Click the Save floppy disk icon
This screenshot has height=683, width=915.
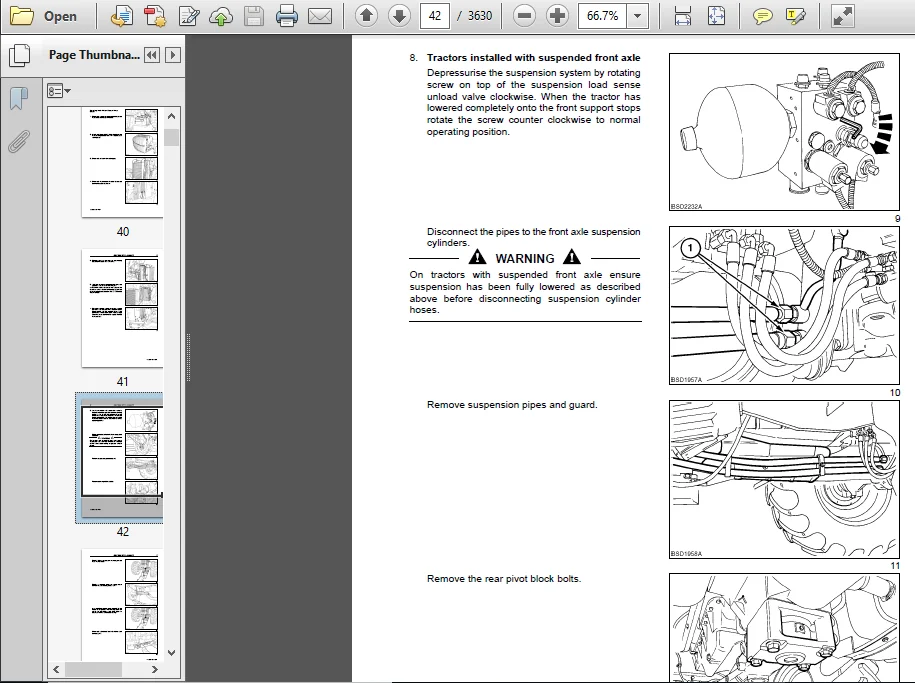click(253, 16)
